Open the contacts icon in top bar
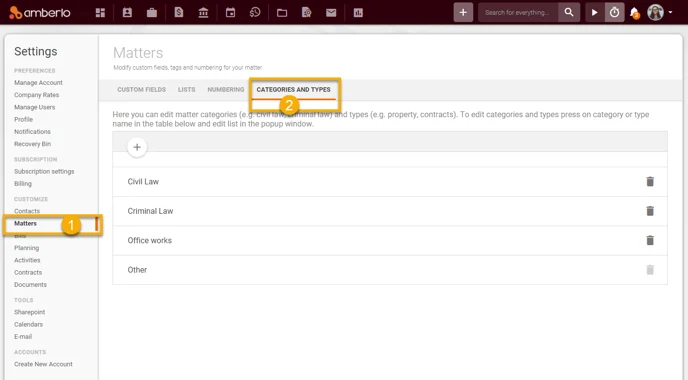The image size is (688, 380). click(127, 13)
